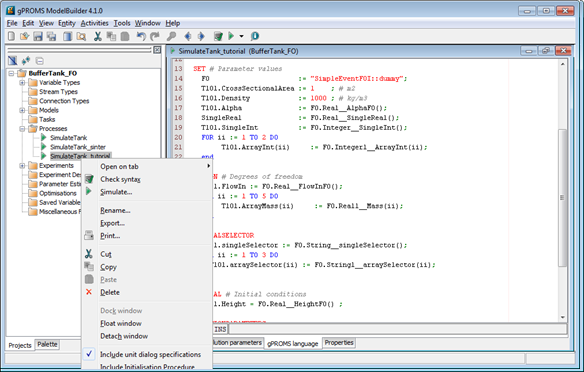
Task: Open the 'Open on tab' submenu
Action: pos(147,166)
